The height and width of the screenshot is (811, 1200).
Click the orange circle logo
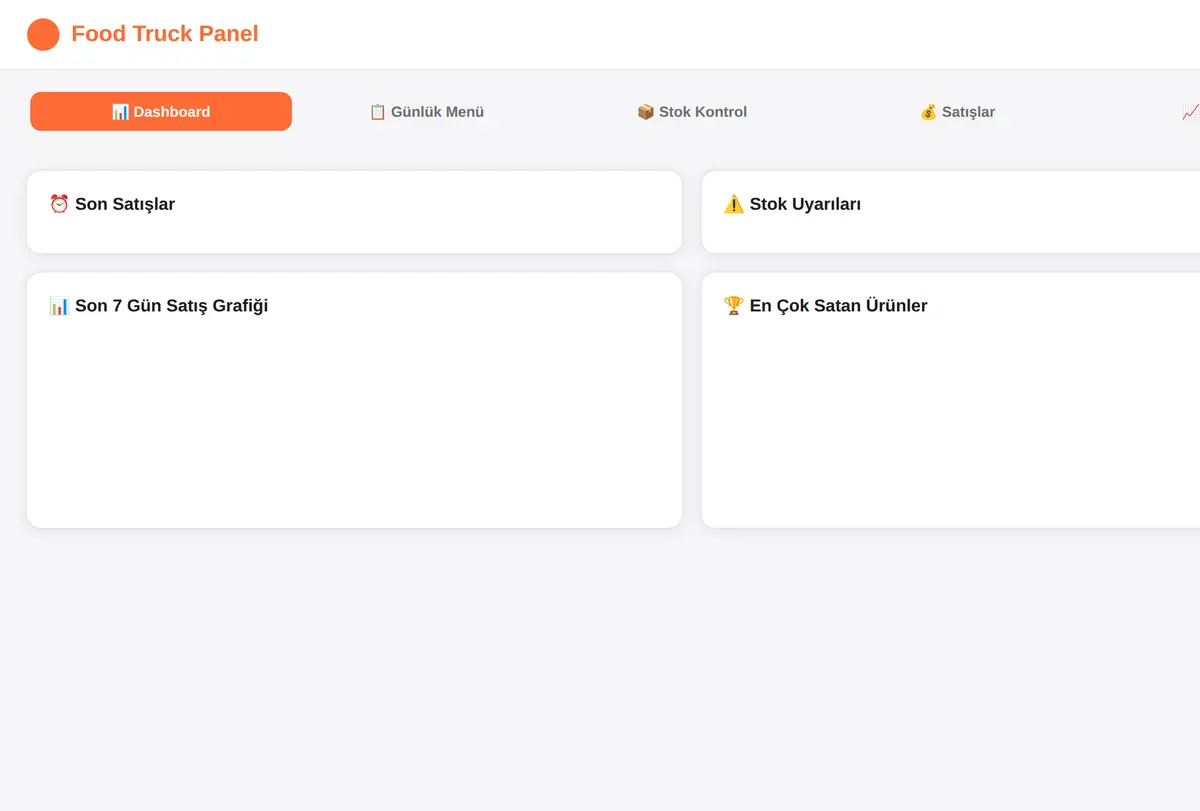(x=43, y=35)
